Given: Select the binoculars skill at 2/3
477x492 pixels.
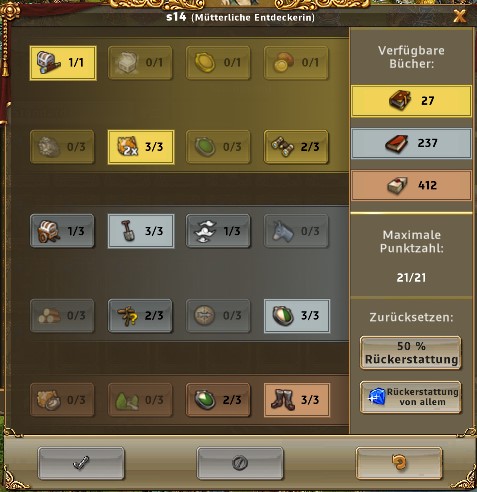Looking at the screenshot, I should tap(296, 147).
